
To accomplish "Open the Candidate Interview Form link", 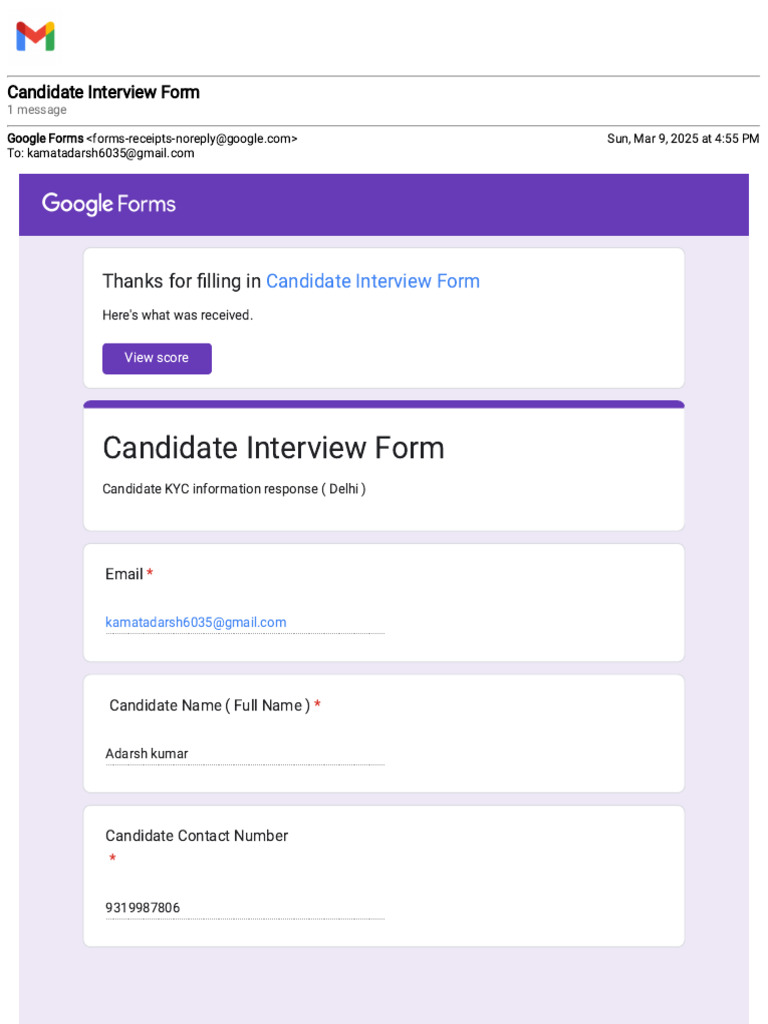I will (372, 281).
